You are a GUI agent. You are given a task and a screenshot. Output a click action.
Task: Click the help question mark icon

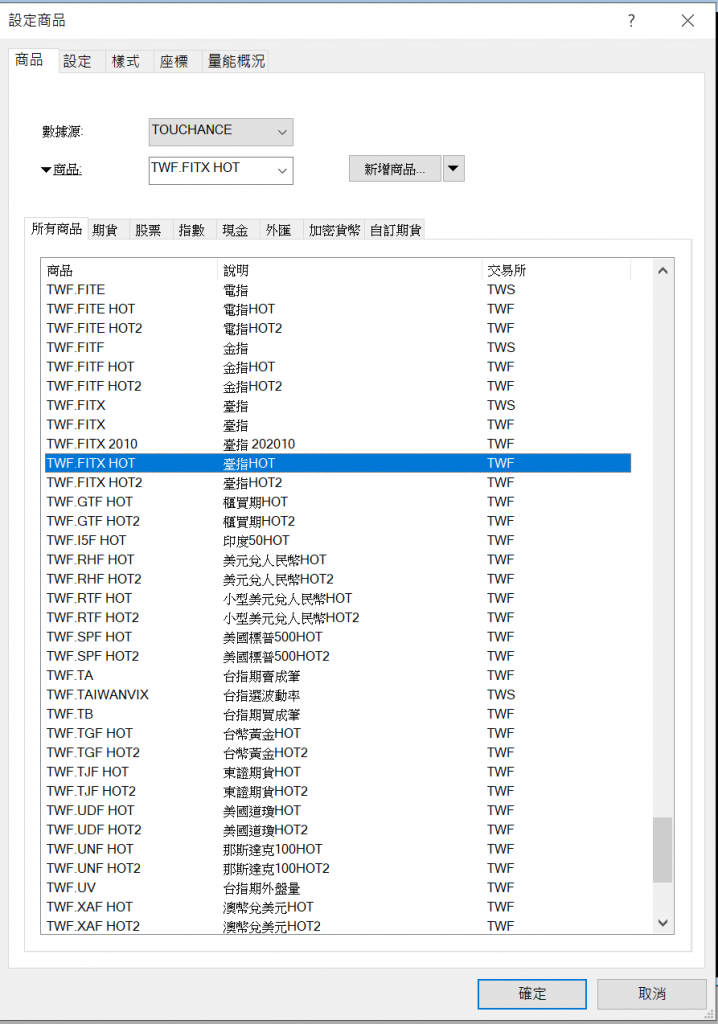(x=631, y=21)
